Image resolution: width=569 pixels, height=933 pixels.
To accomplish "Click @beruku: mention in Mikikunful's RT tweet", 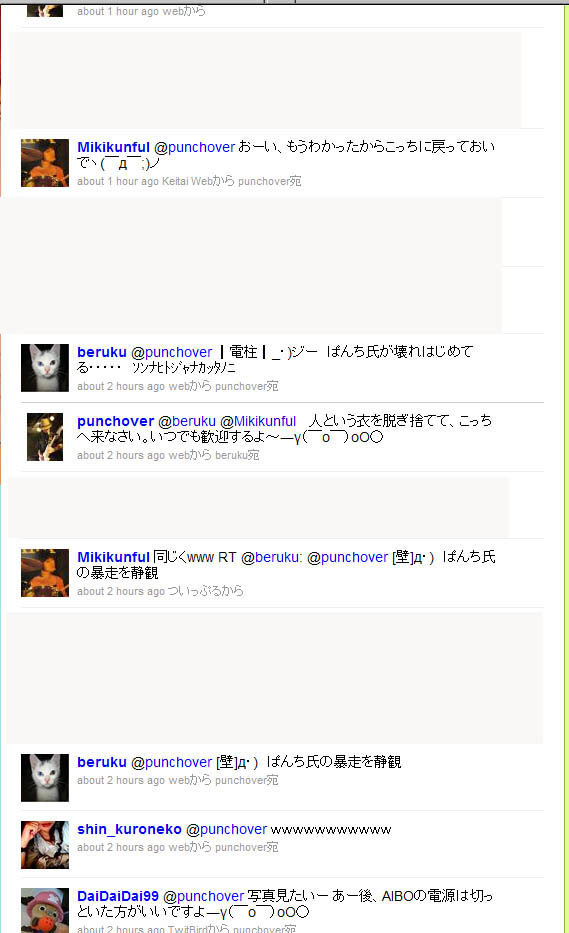I will 271,557.
